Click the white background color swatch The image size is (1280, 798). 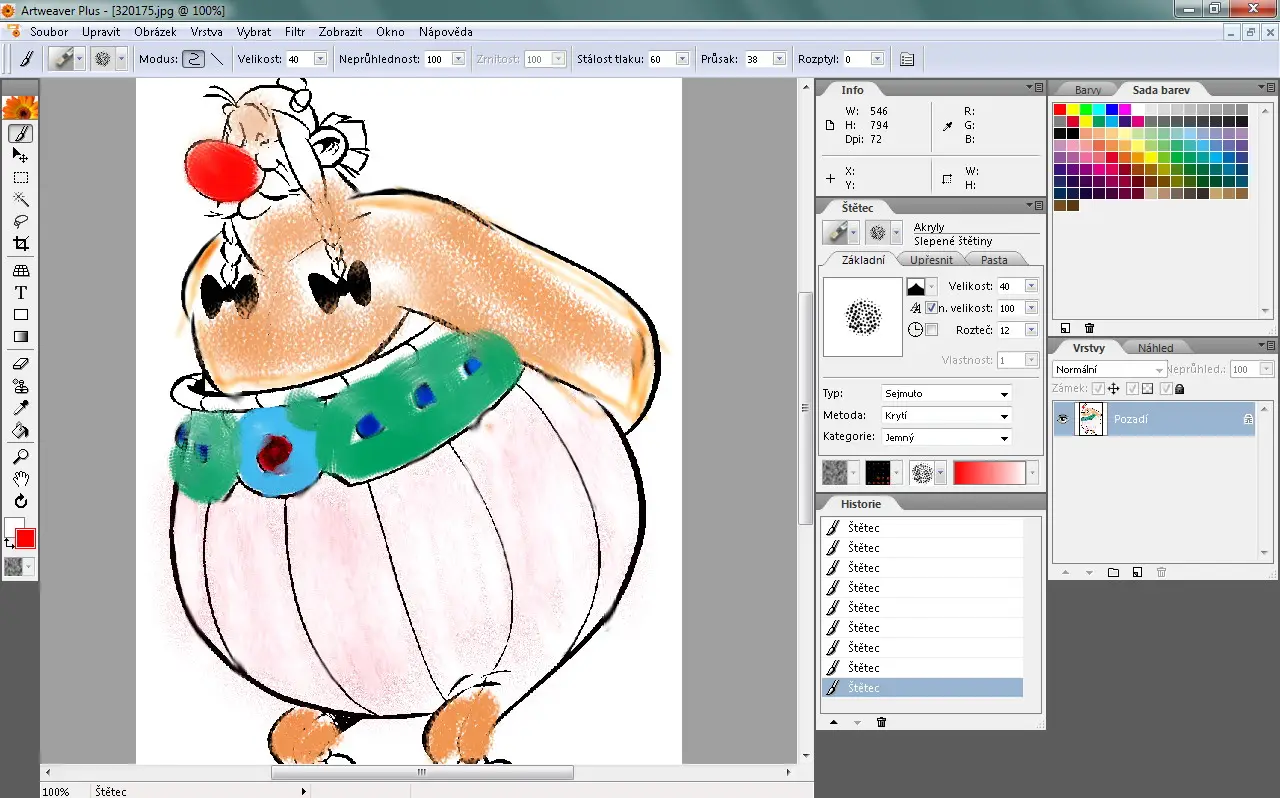12,526
